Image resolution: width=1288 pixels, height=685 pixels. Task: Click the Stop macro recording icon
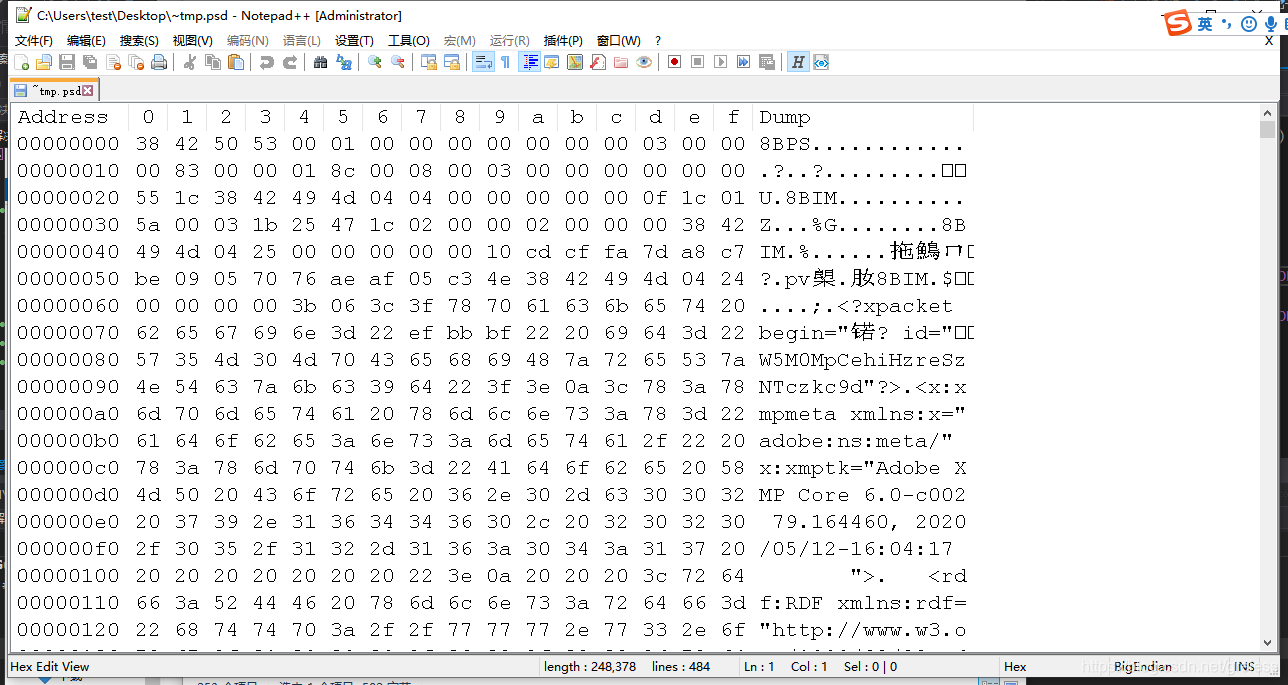698,62
